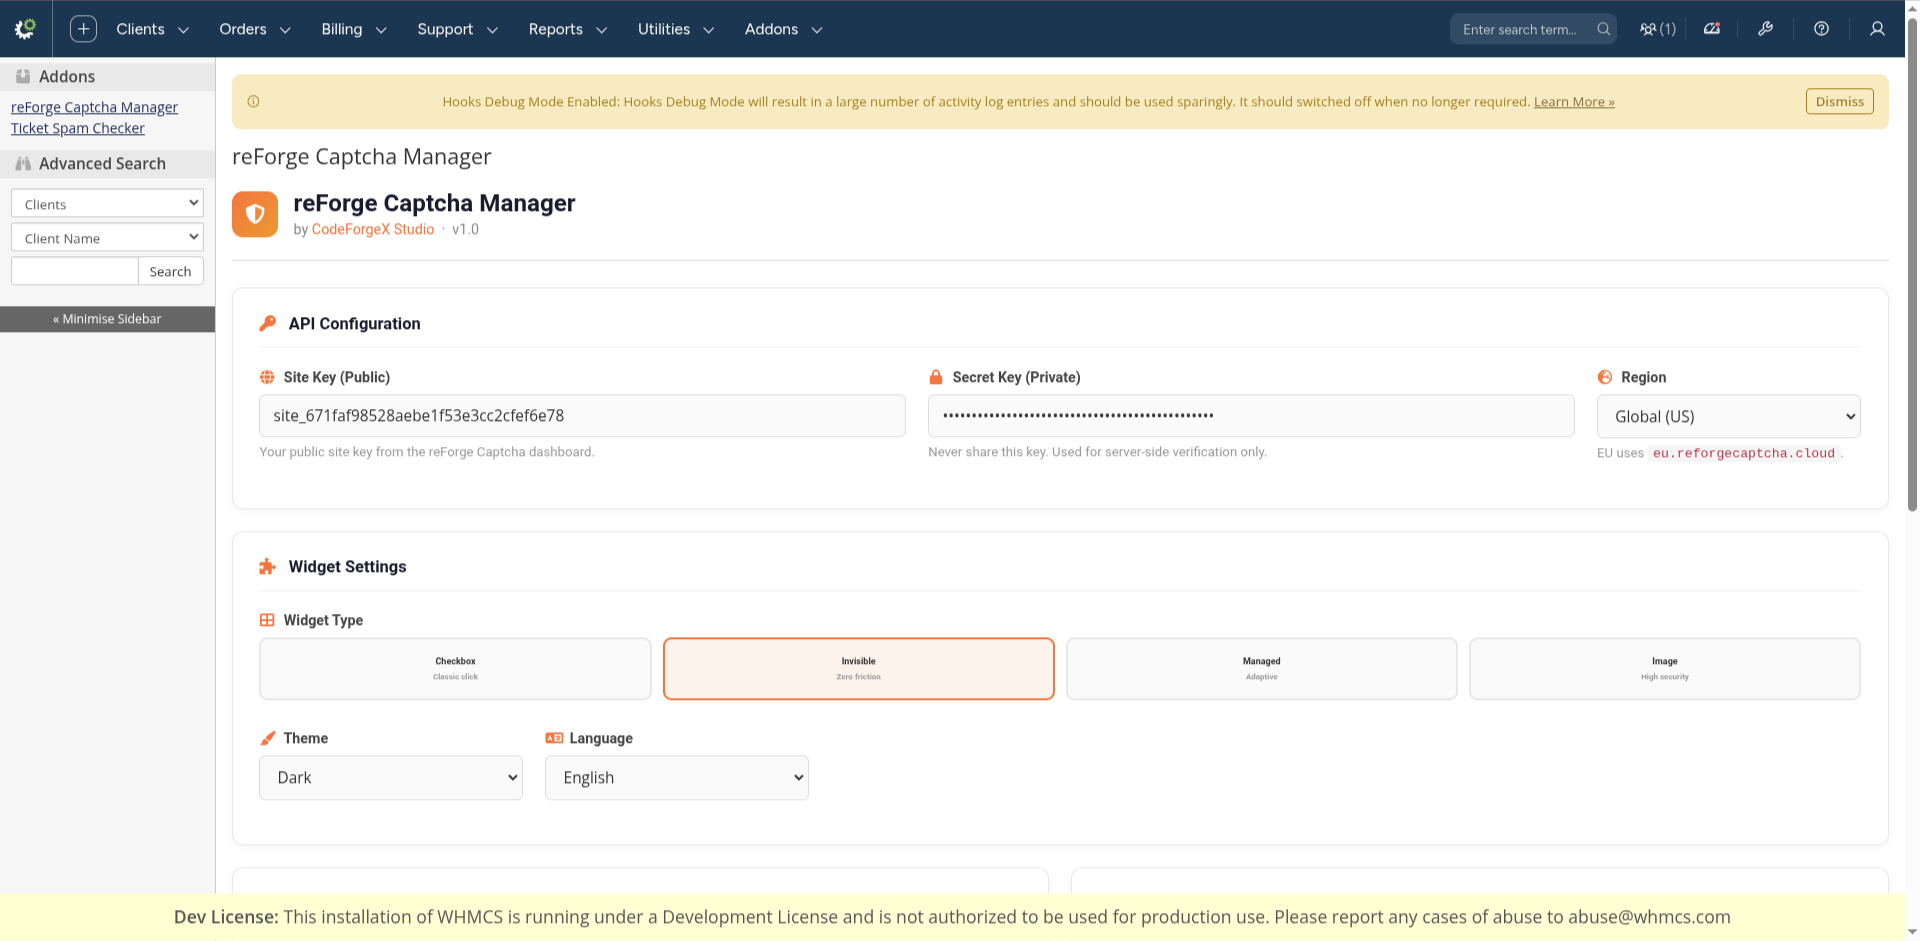Open the Billing menu
This screenshot has height=941, width=1920.
(x=353, y=29)
